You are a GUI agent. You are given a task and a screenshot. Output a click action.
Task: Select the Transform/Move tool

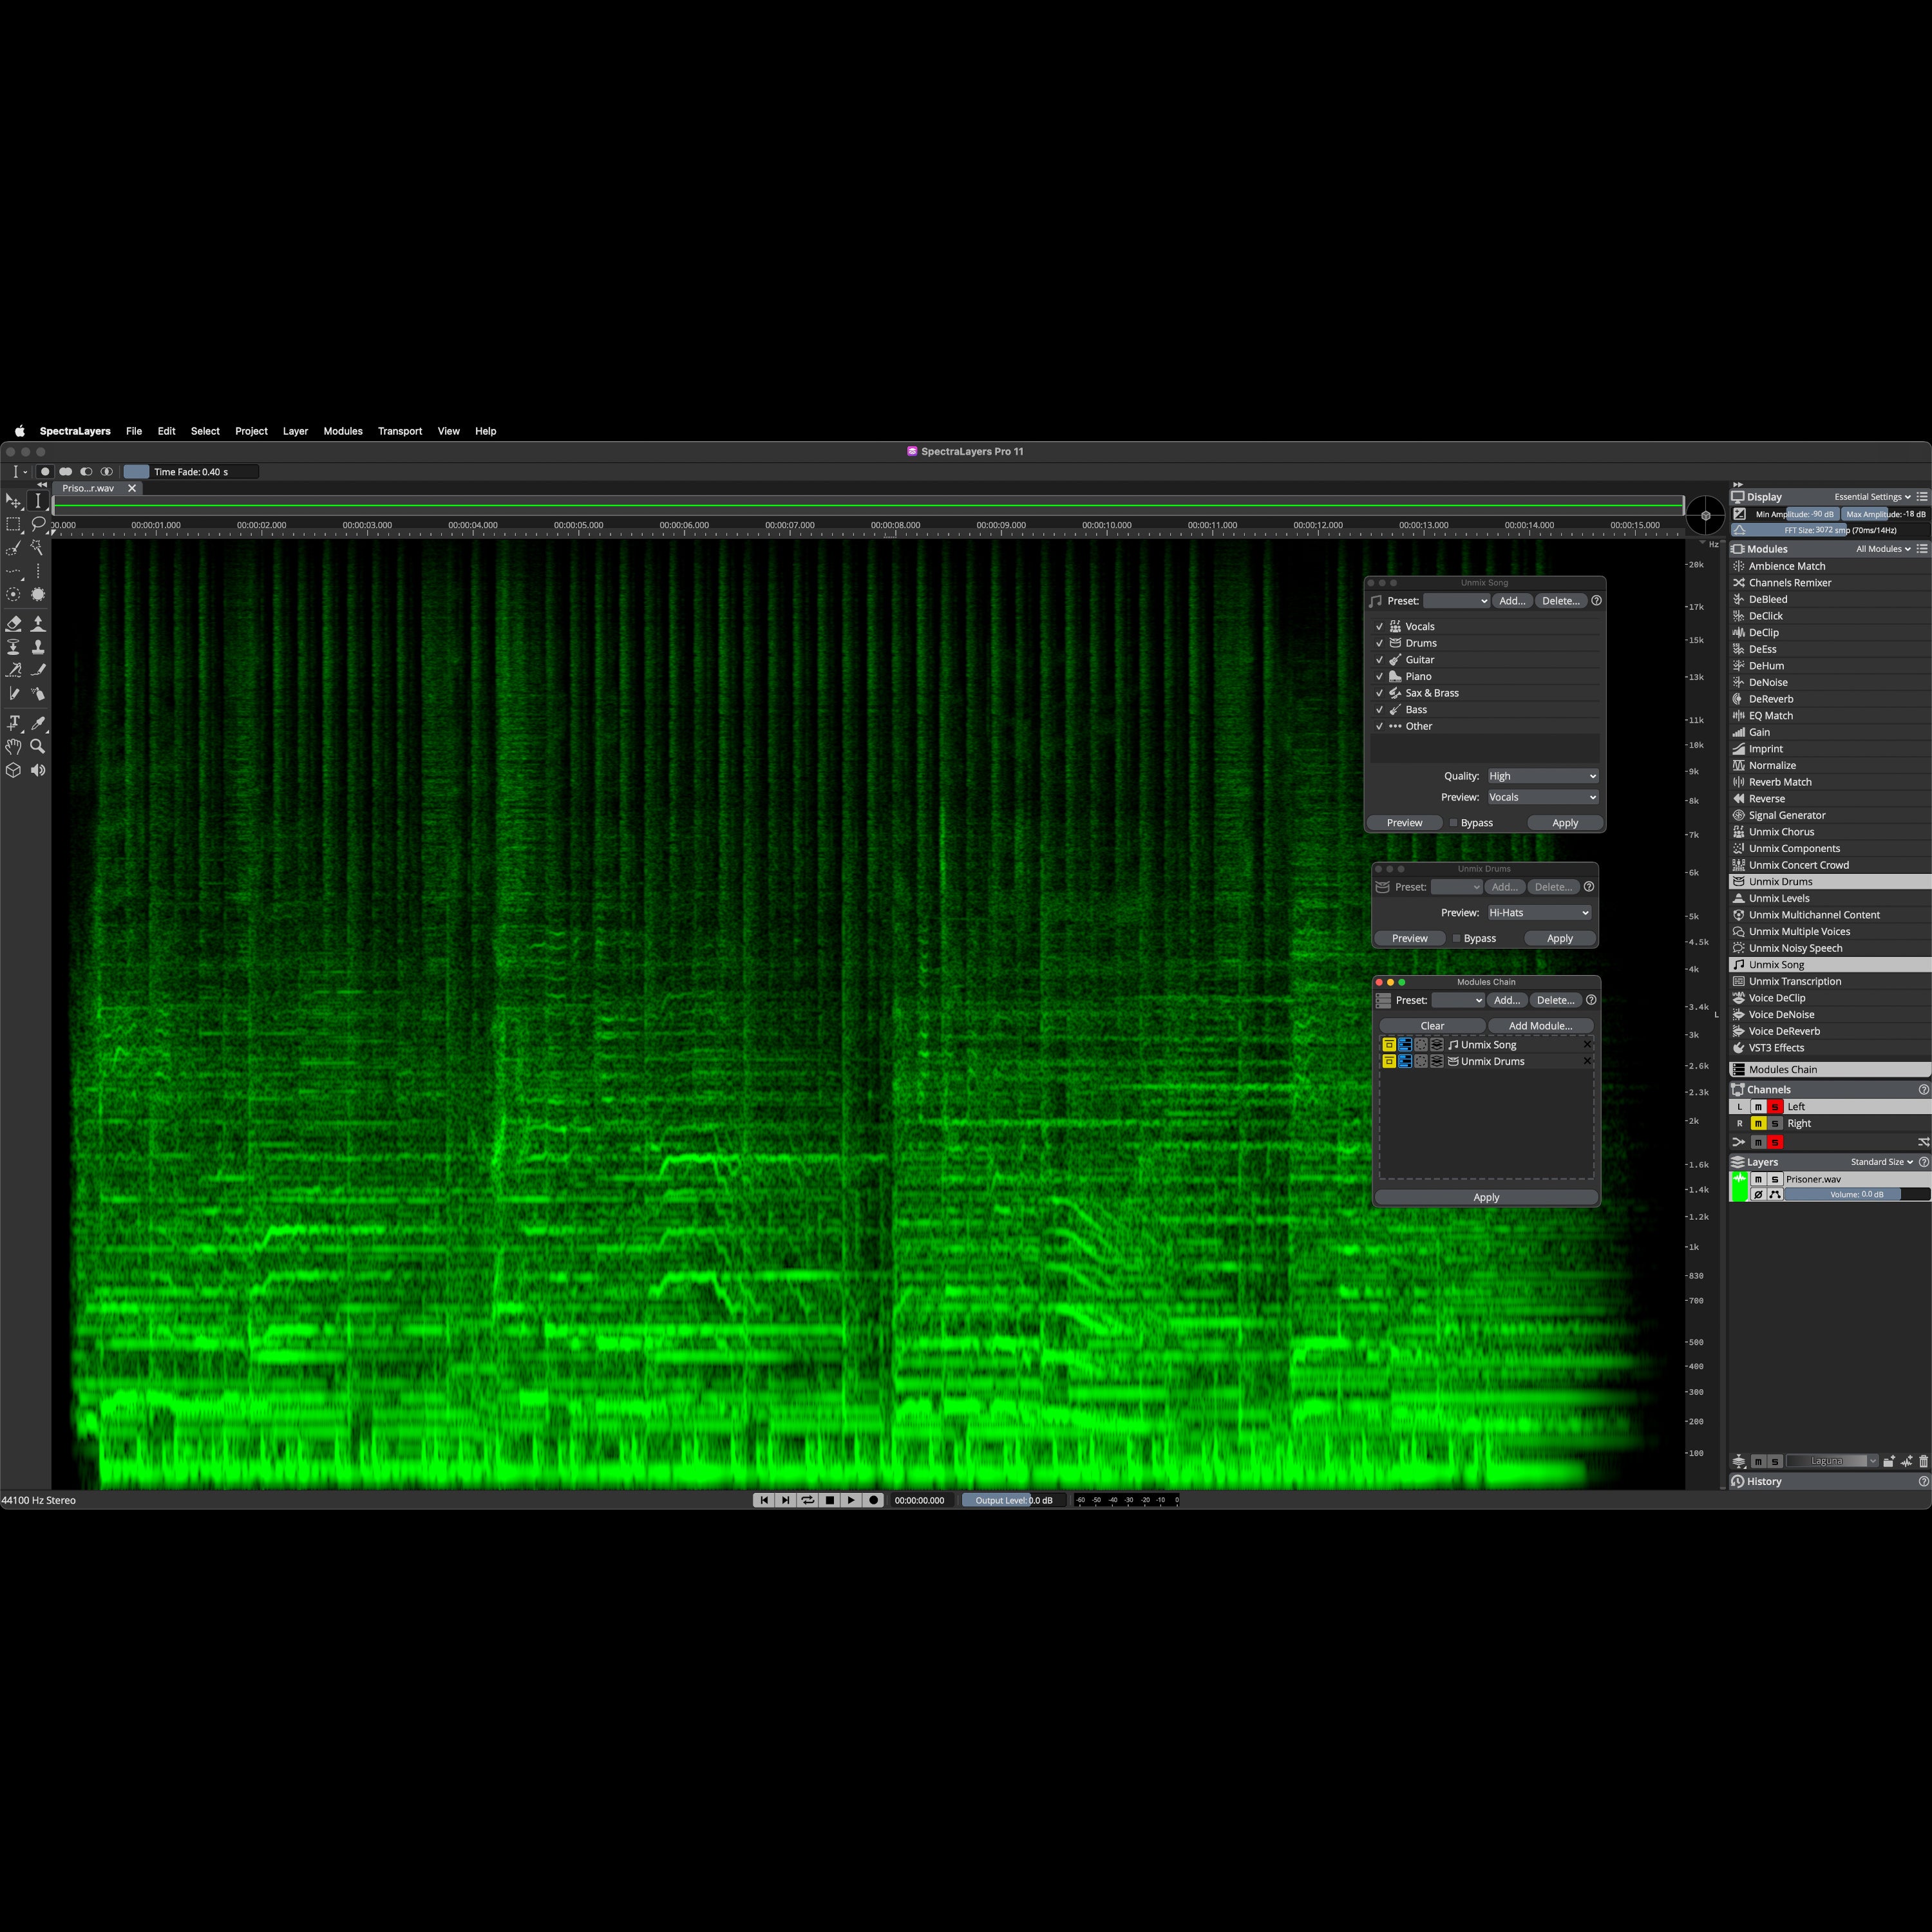(13, 501)
